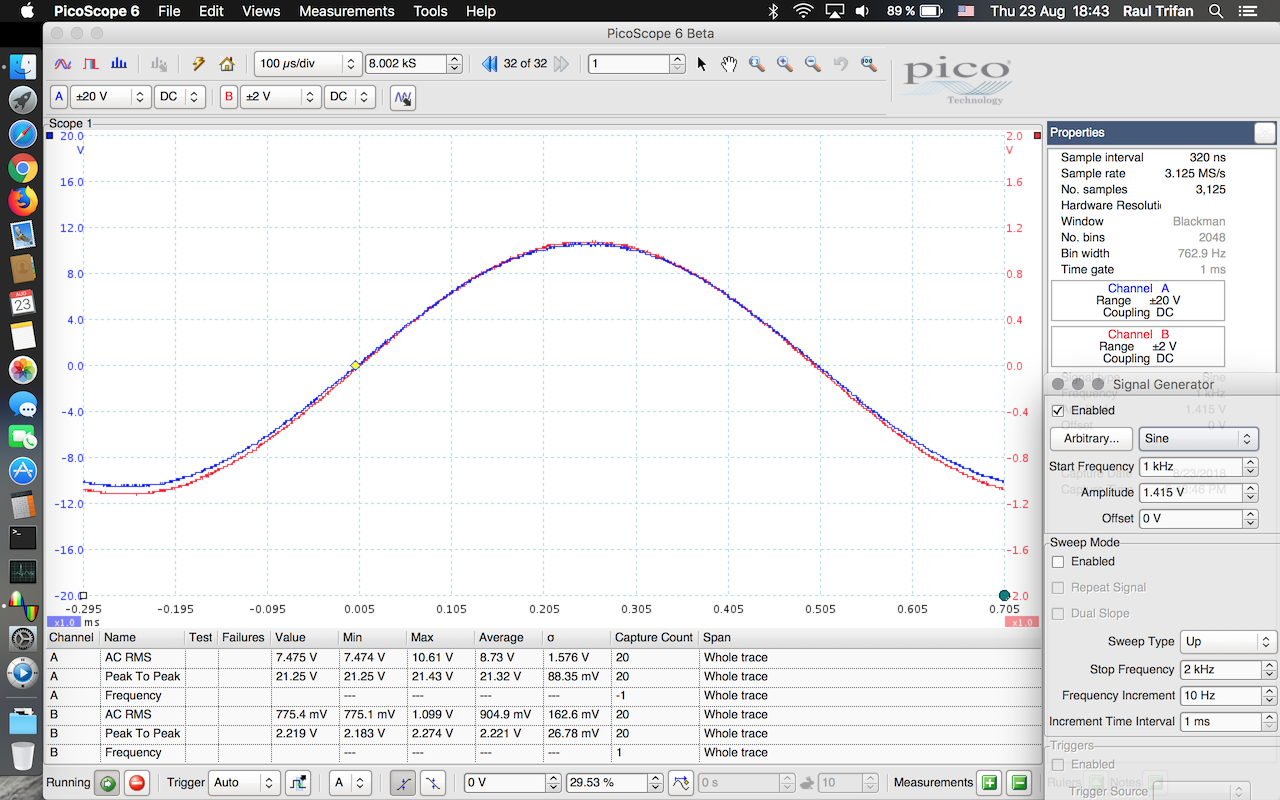Click the yellow trigger marker diamond

click(x=355, y=365)
